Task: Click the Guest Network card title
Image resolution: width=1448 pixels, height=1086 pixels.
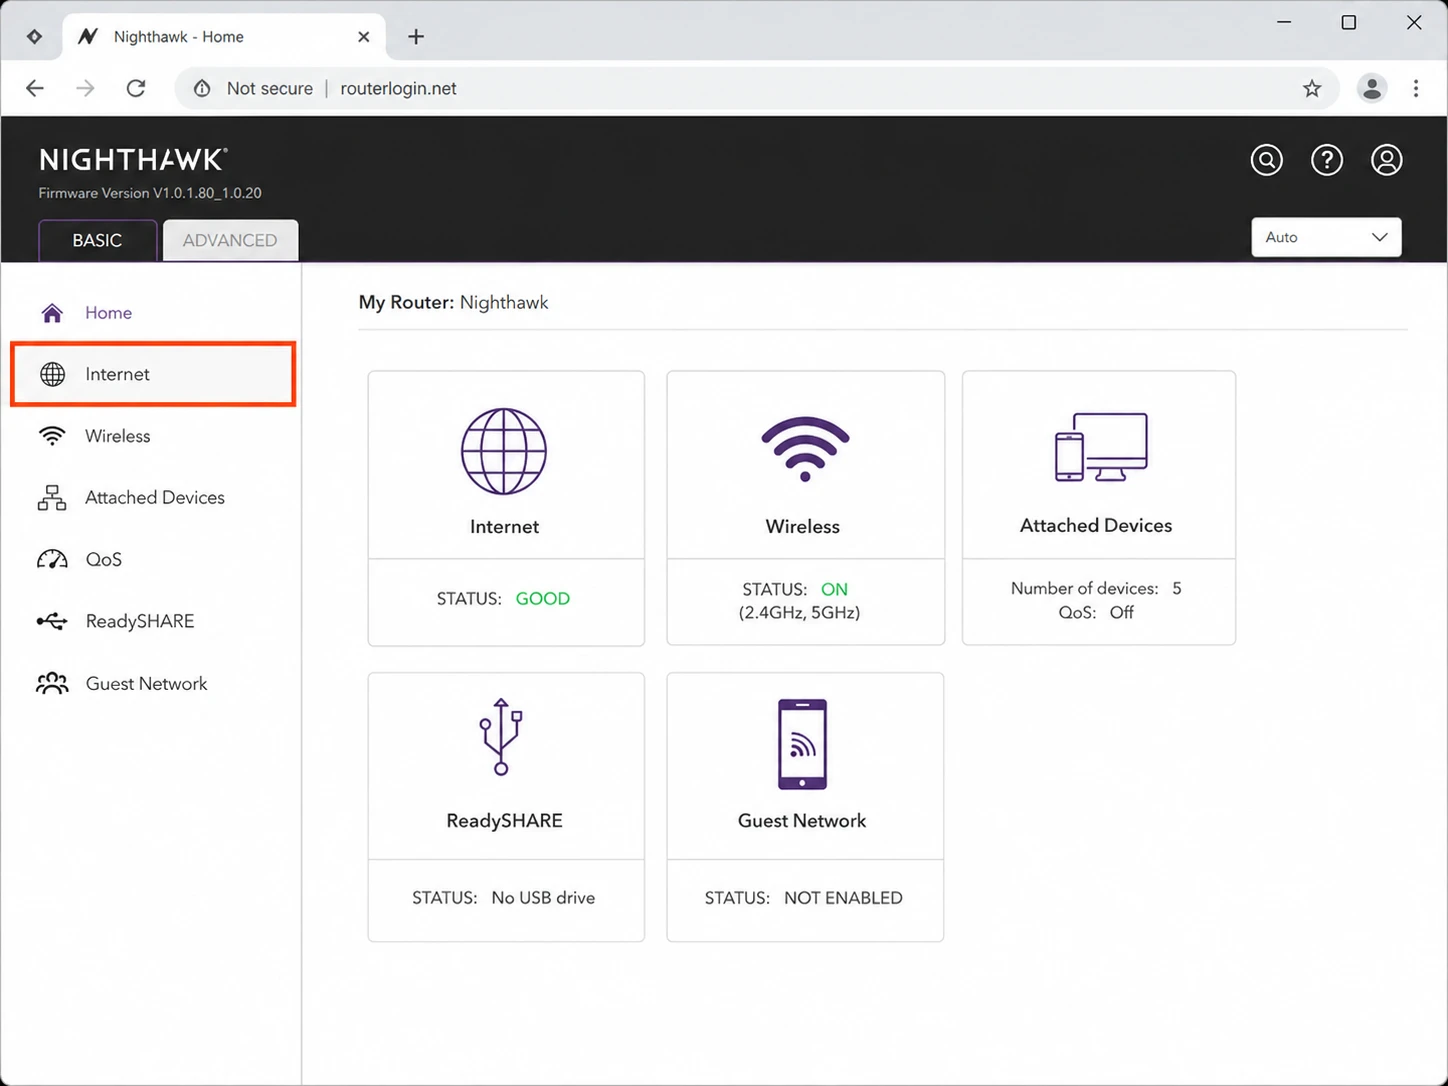Action: [802, 821]
